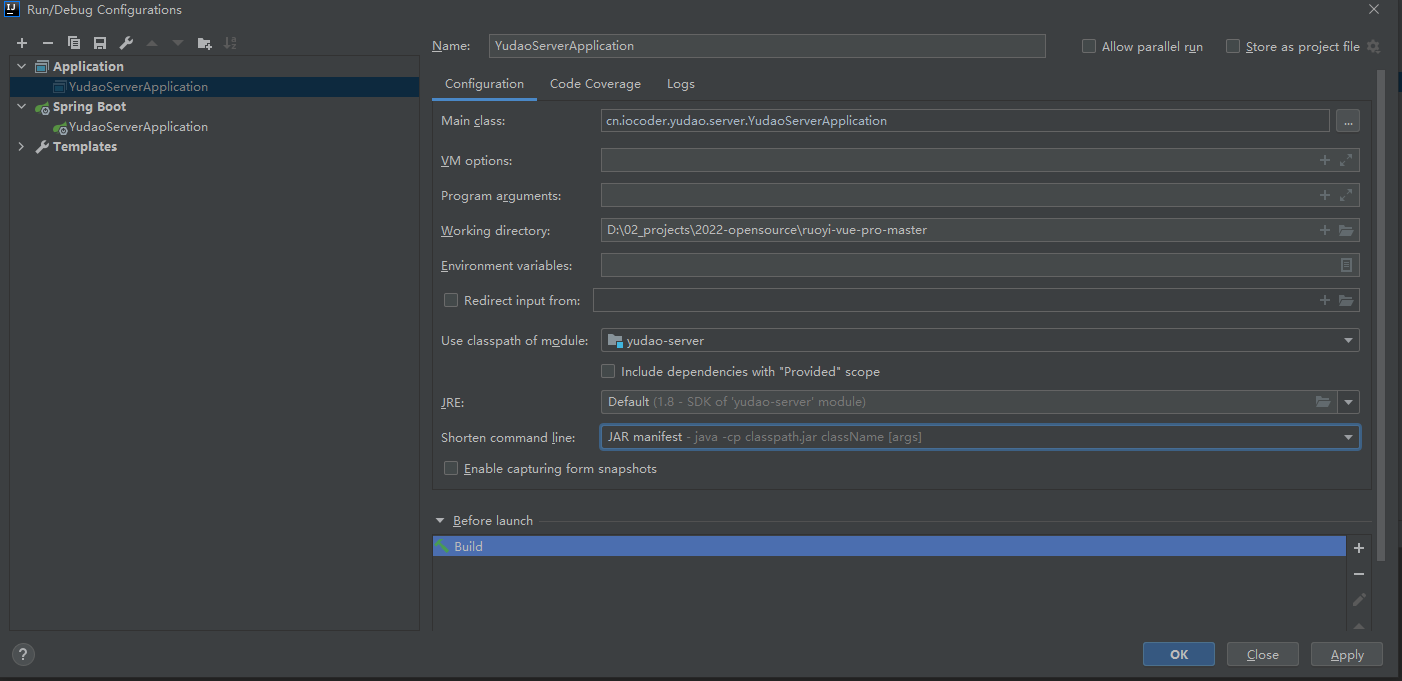1402x681 pixels.
Task: Edit Environment variables via the document icon
Action: [x=1346, y=265]
